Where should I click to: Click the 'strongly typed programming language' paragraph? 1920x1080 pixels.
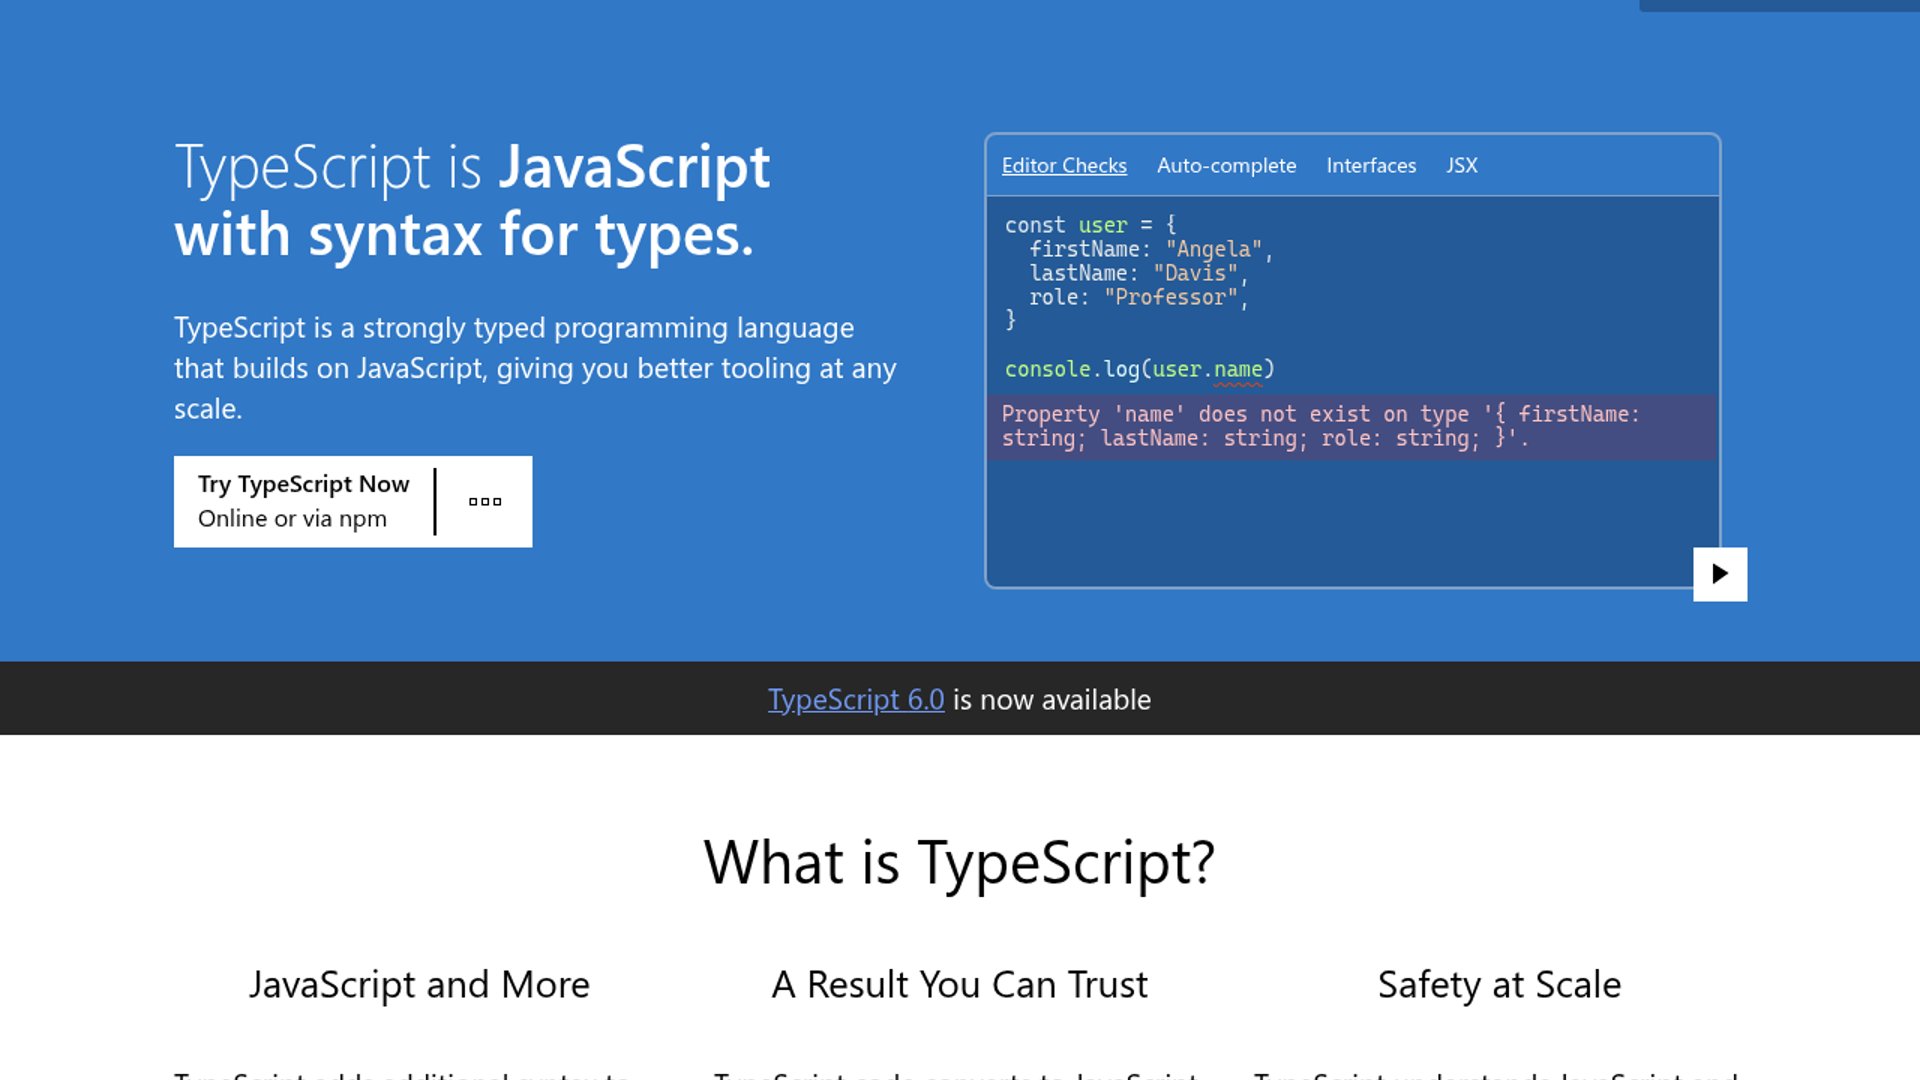coord(535,368)
